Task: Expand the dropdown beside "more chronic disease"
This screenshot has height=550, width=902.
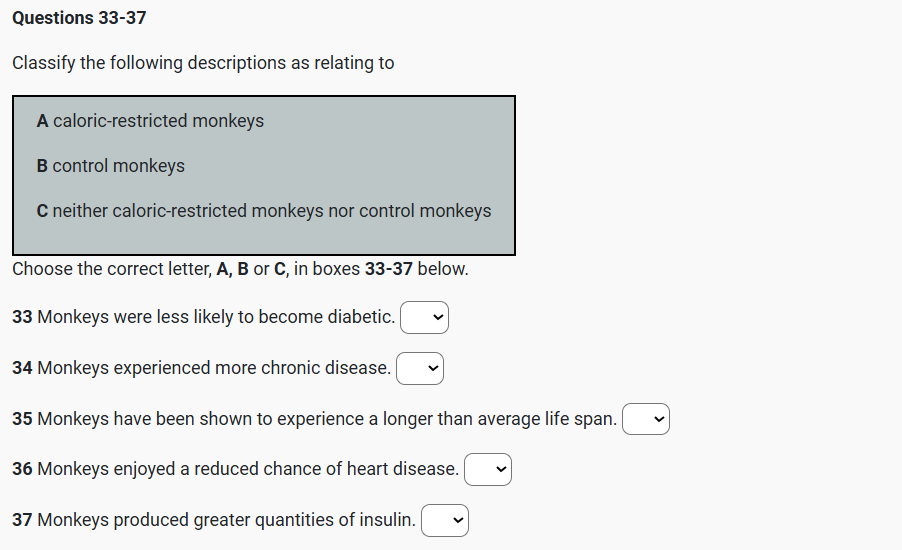Action: coord(420,369)
